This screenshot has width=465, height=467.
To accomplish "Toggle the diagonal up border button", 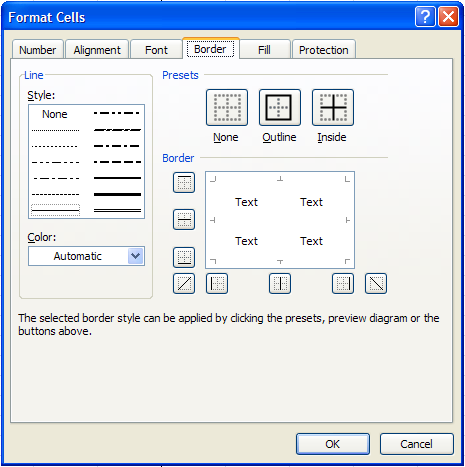I will (x=184, y=283).
